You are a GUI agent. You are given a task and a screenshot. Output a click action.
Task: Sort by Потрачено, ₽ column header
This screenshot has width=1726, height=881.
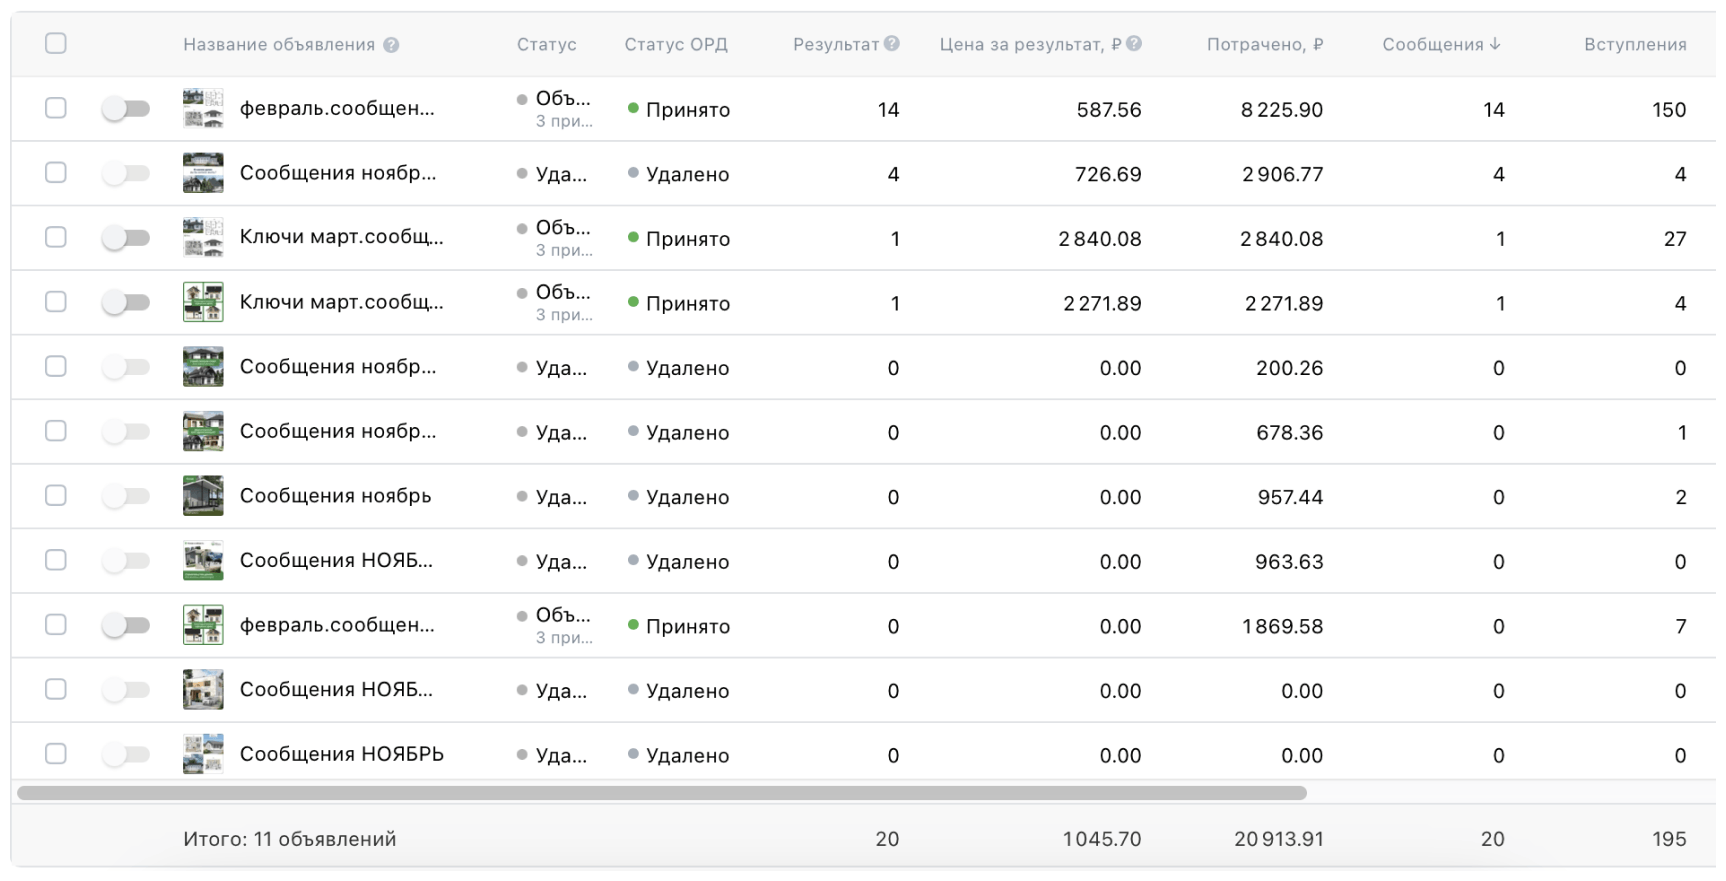pos(1264,45)
